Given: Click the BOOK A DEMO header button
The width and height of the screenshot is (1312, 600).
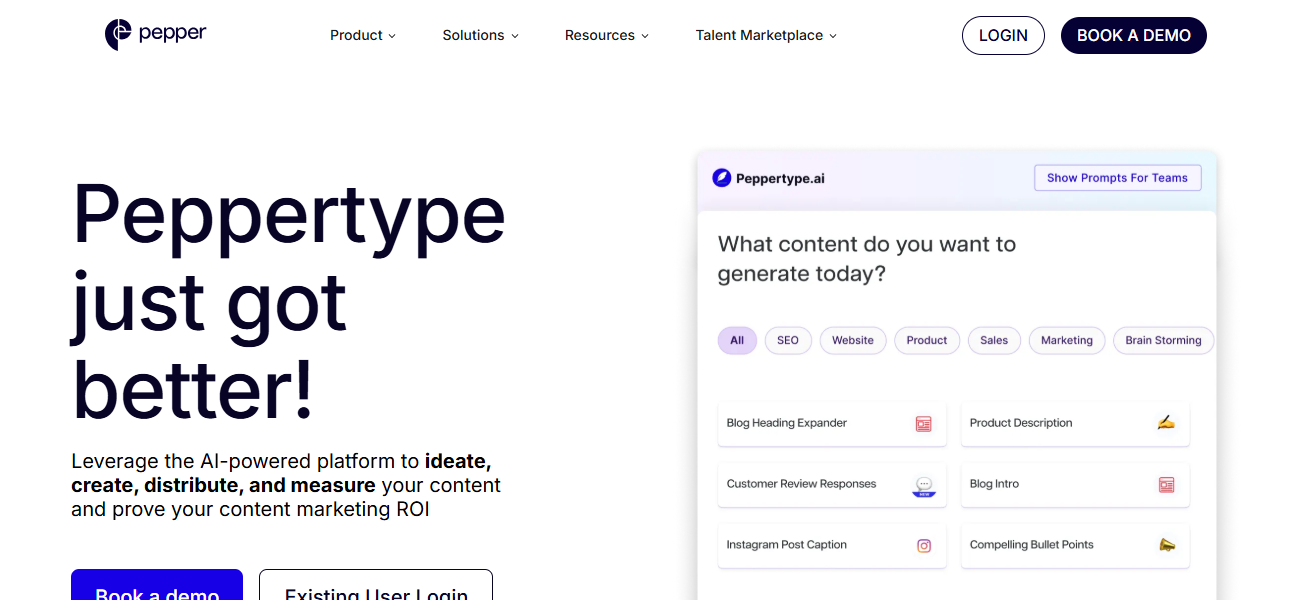Looking at the screenshot, I should [1134, 35].
